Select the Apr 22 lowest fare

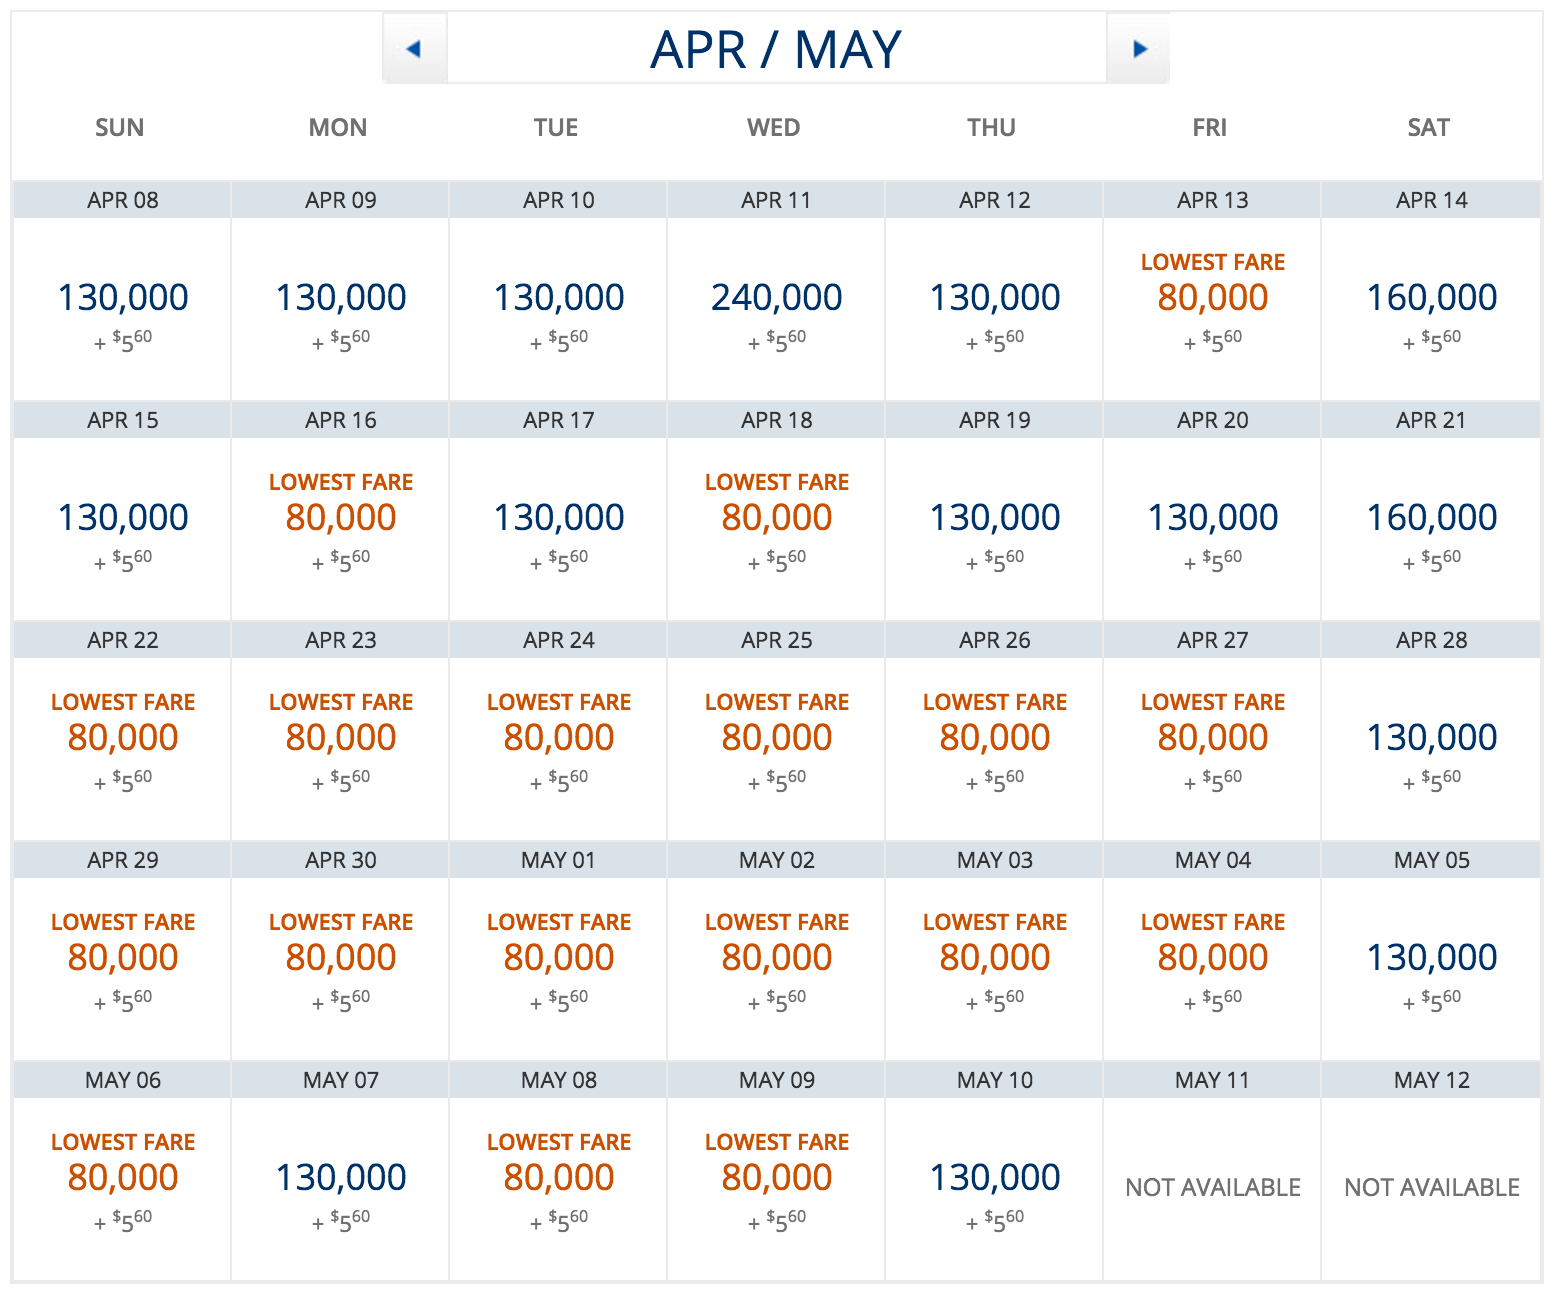point(122,738)
